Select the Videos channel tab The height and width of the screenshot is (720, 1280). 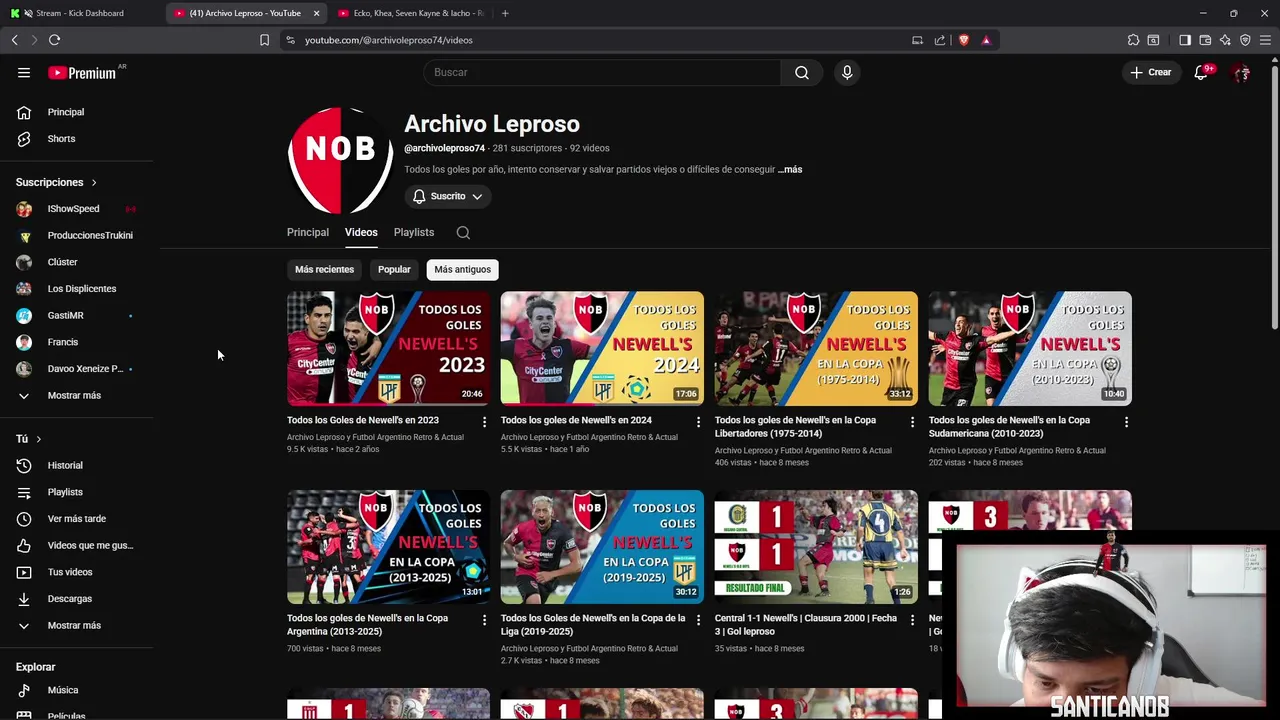tap(361, 232)
